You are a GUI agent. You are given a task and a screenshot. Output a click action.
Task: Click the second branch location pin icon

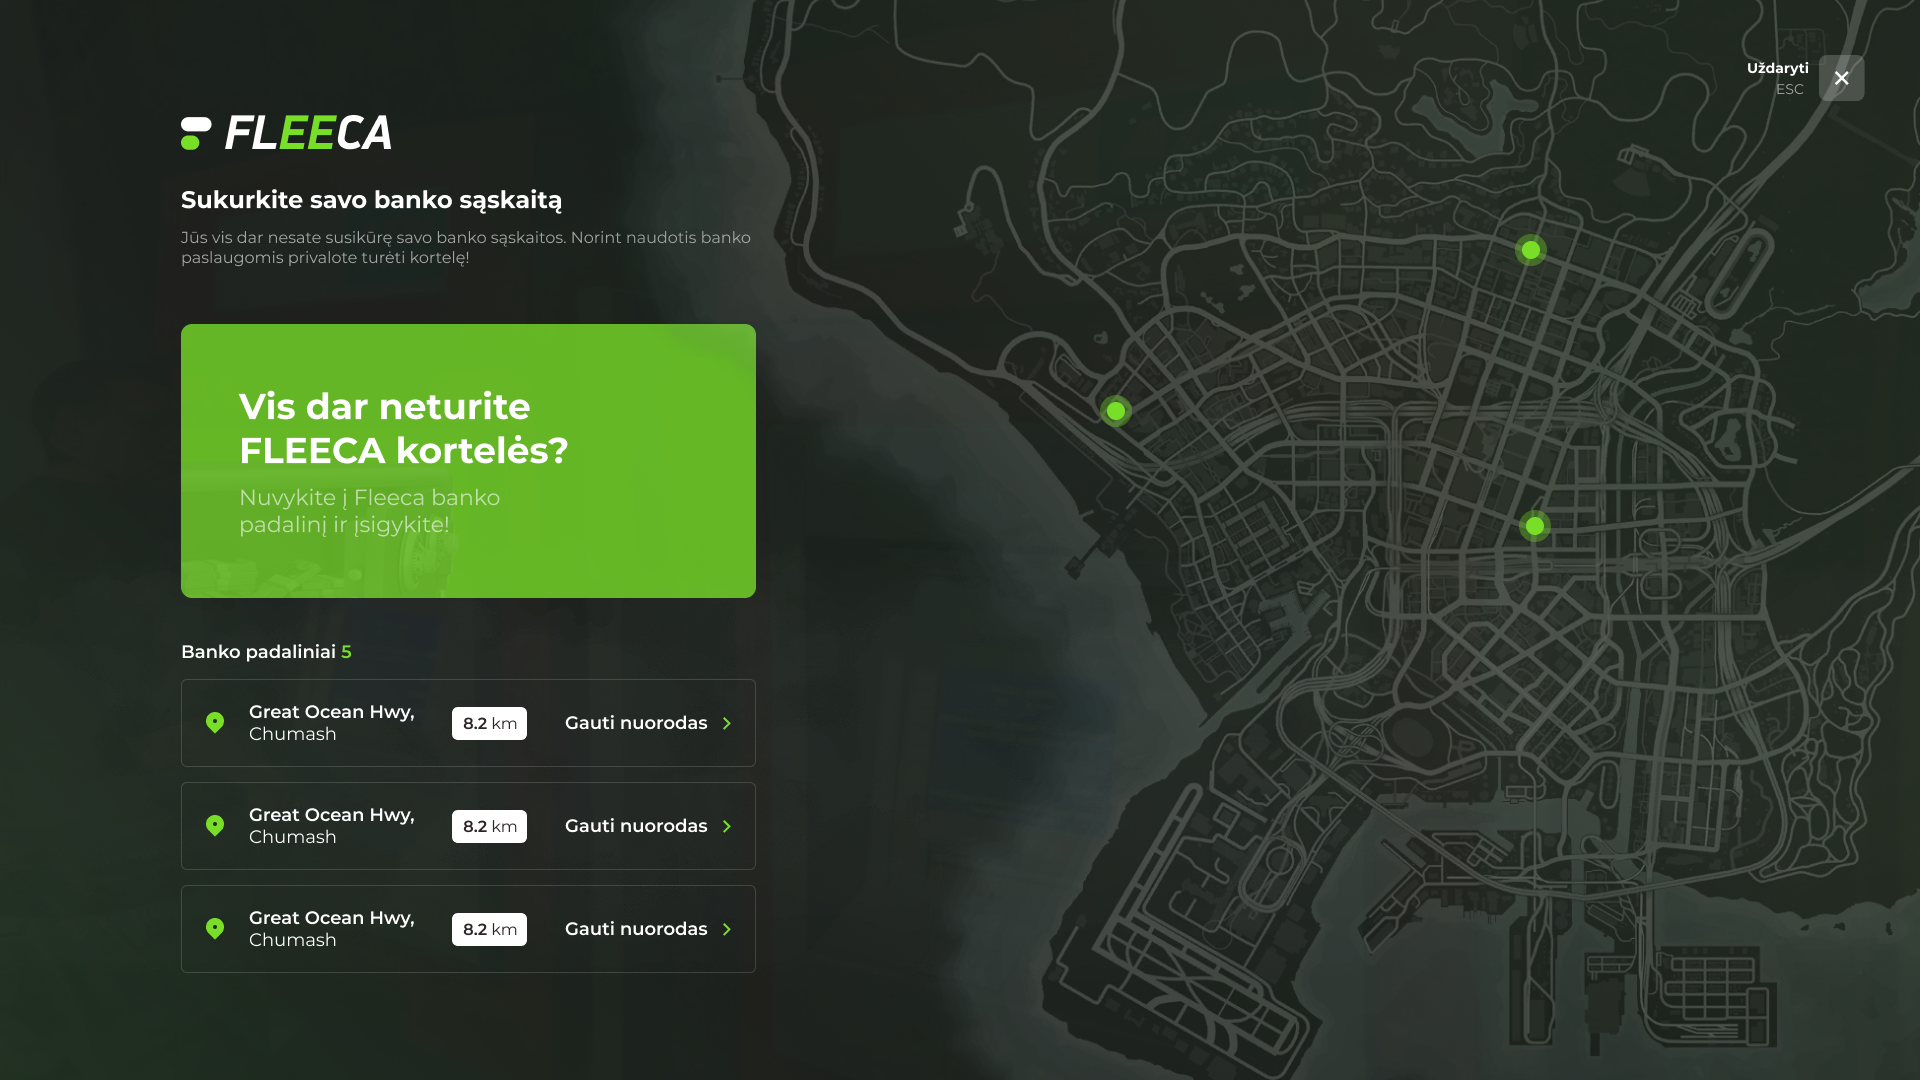[215, 826]
